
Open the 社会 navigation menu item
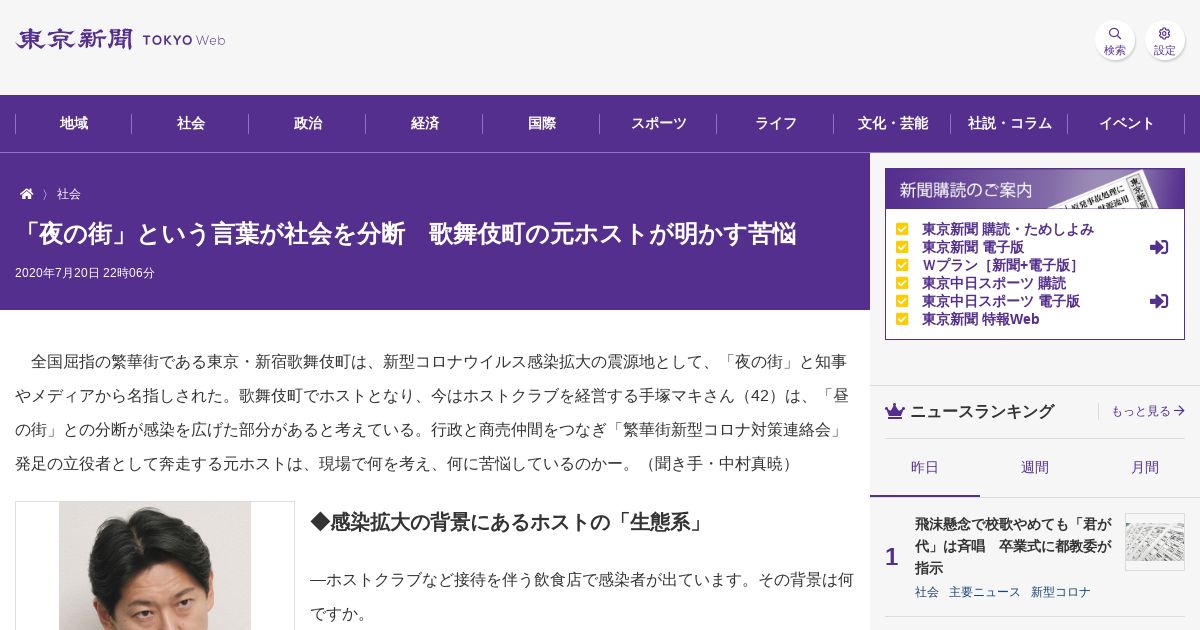[x=191, y=124]
